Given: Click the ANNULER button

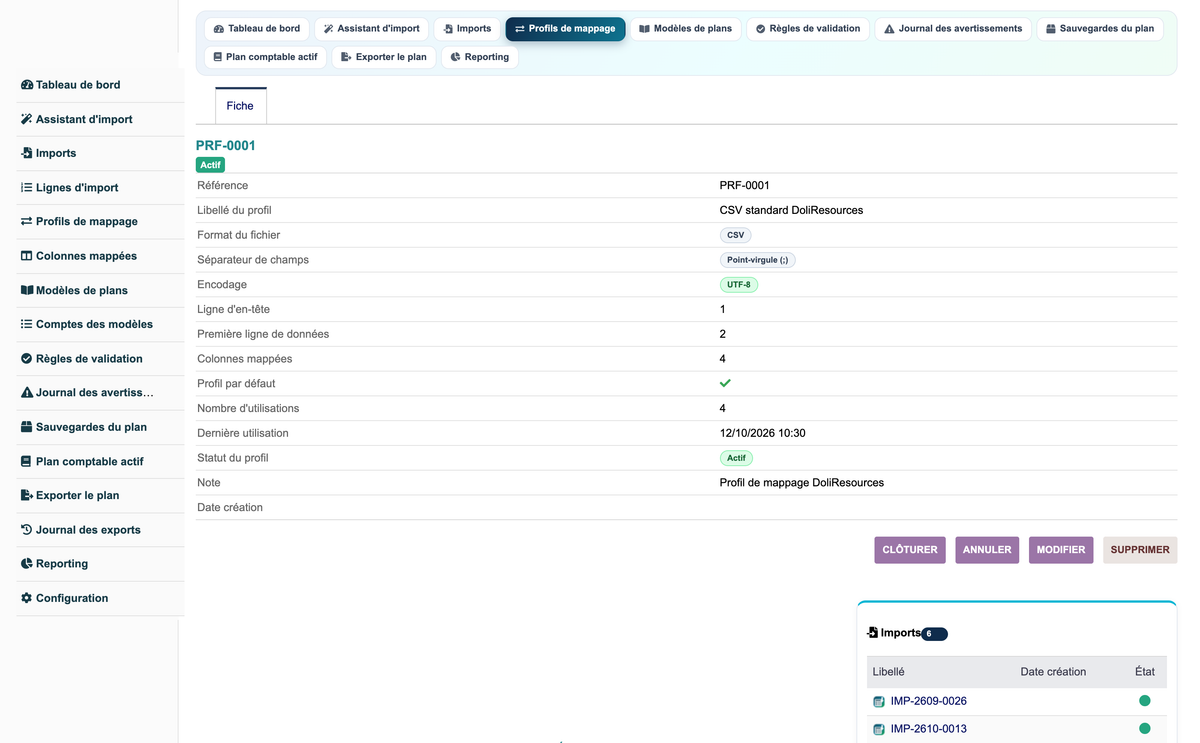Looking at the screenshot, I should 987,550.
